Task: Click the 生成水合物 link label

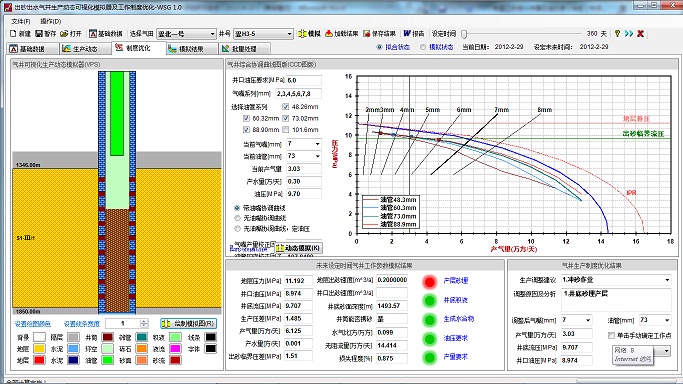Action: (459, 319)
